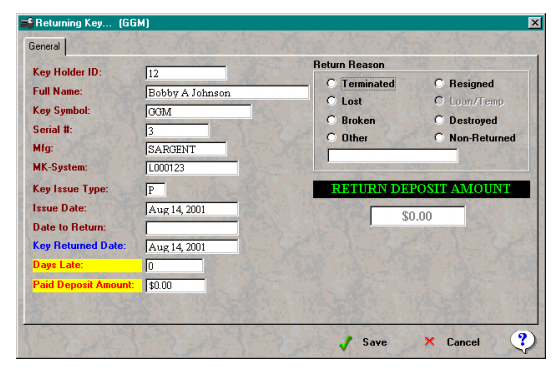
Task: Click the Key Returned Date field
Action: tap(192, 247)
